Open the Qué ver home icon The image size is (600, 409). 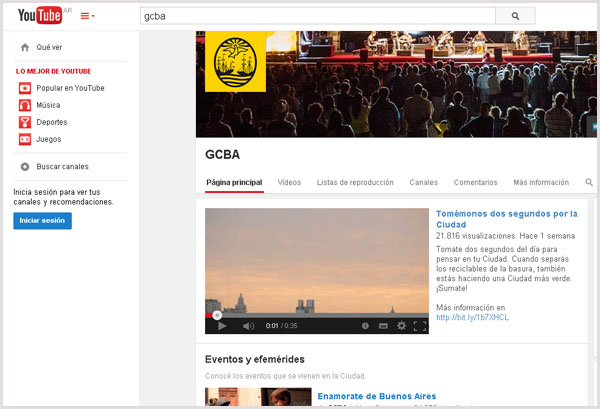coord(25,47)
